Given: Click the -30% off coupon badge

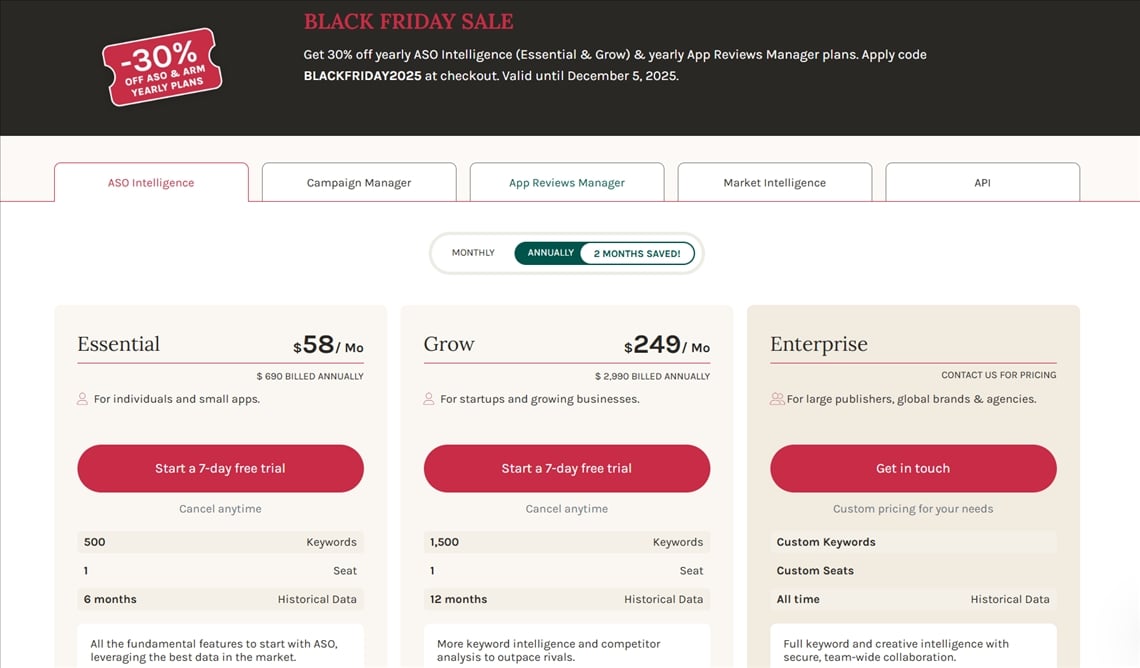Looking at the screenshot, I should coord(162,67).
